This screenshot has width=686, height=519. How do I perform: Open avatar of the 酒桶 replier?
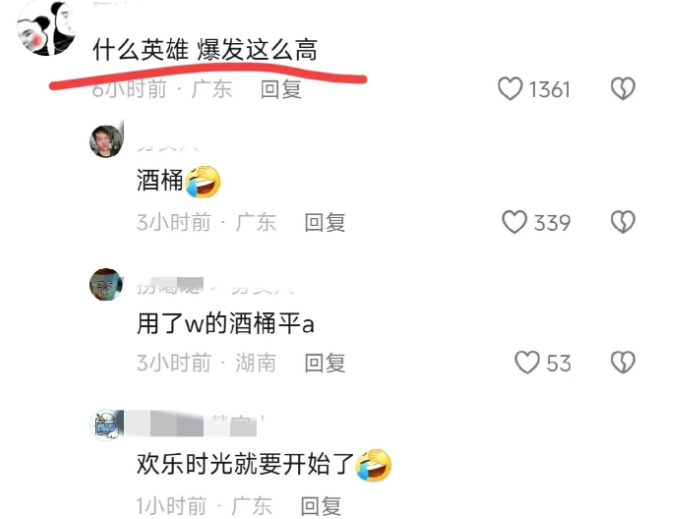(x=106, y=141)
